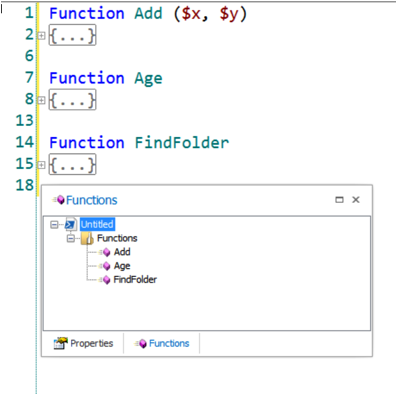Viewport: 397px width, 395px height.
Task: Click line number 18 in the gutter
Action: point(25,185)
